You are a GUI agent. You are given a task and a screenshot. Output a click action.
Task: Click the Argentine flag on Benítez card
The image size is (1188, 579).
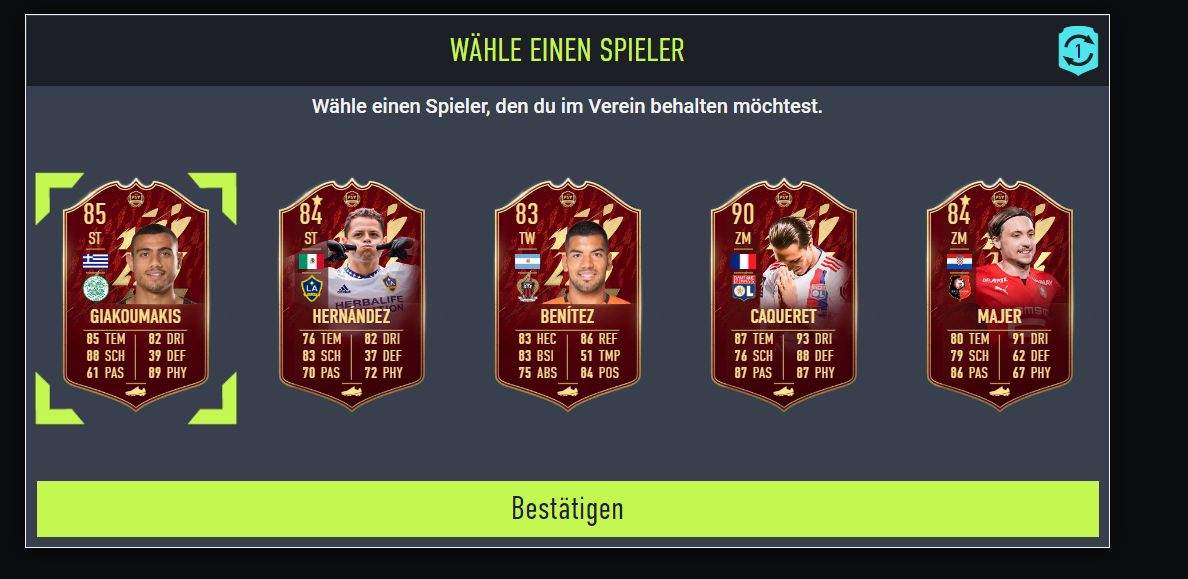(527, 261)
